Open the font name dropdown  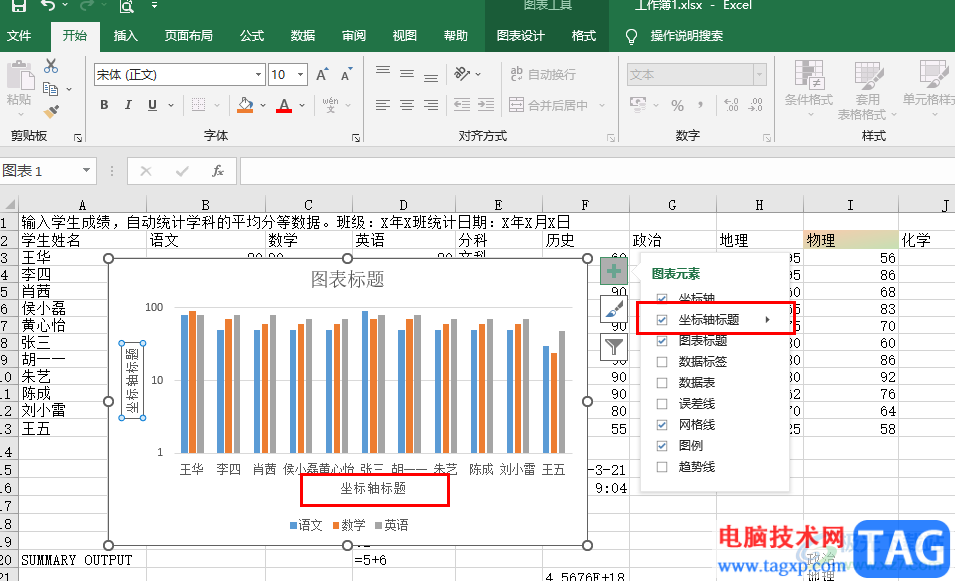258,74
